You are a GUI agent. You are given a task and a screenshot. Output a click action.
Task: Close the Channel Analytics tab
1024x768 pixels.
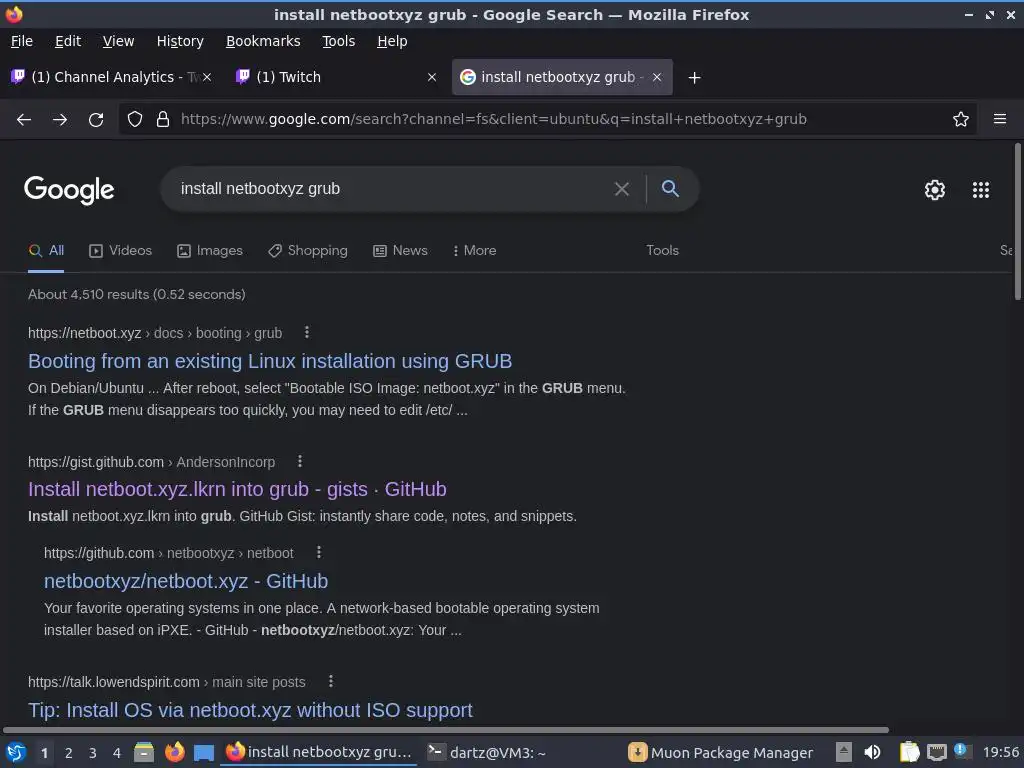click(x=206, y=77)
